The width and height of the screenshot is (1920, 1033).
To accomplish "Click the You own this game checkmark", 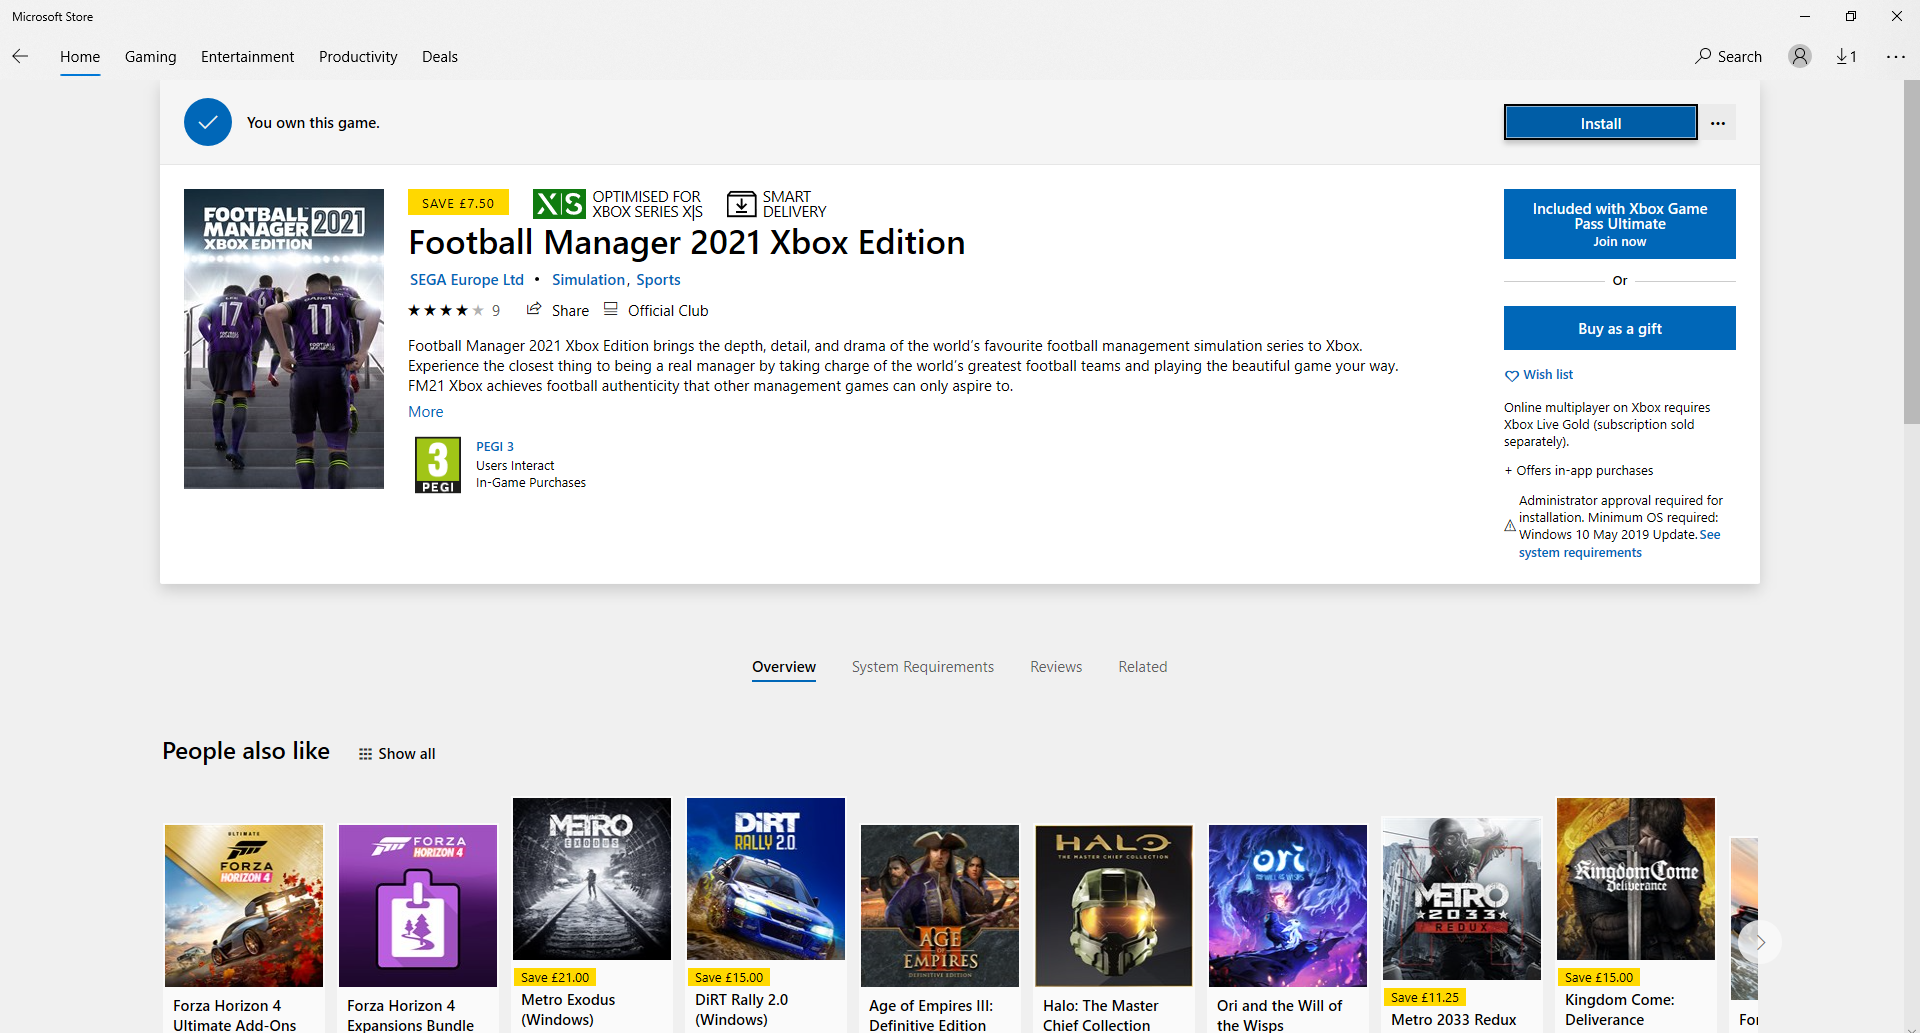I will pyautogui.click(x=208, y=122).
